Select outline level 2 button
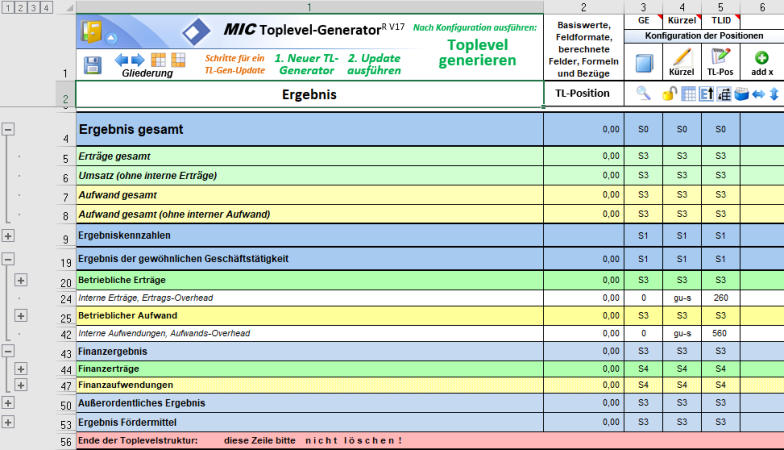The image size is (784, 450). (21, 8)
